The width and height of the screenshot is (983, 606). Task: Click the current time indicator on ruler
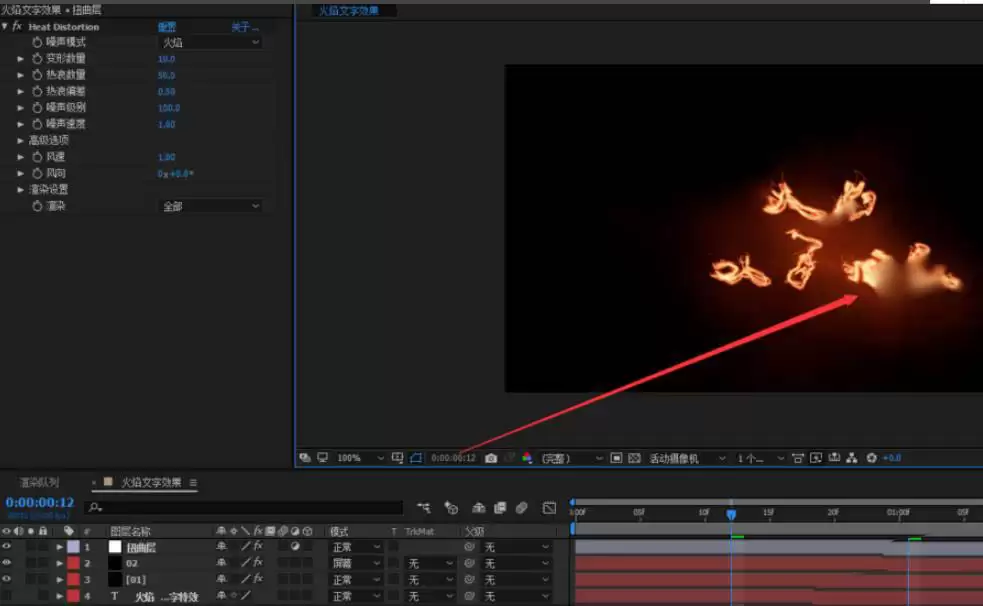point(731,515)
